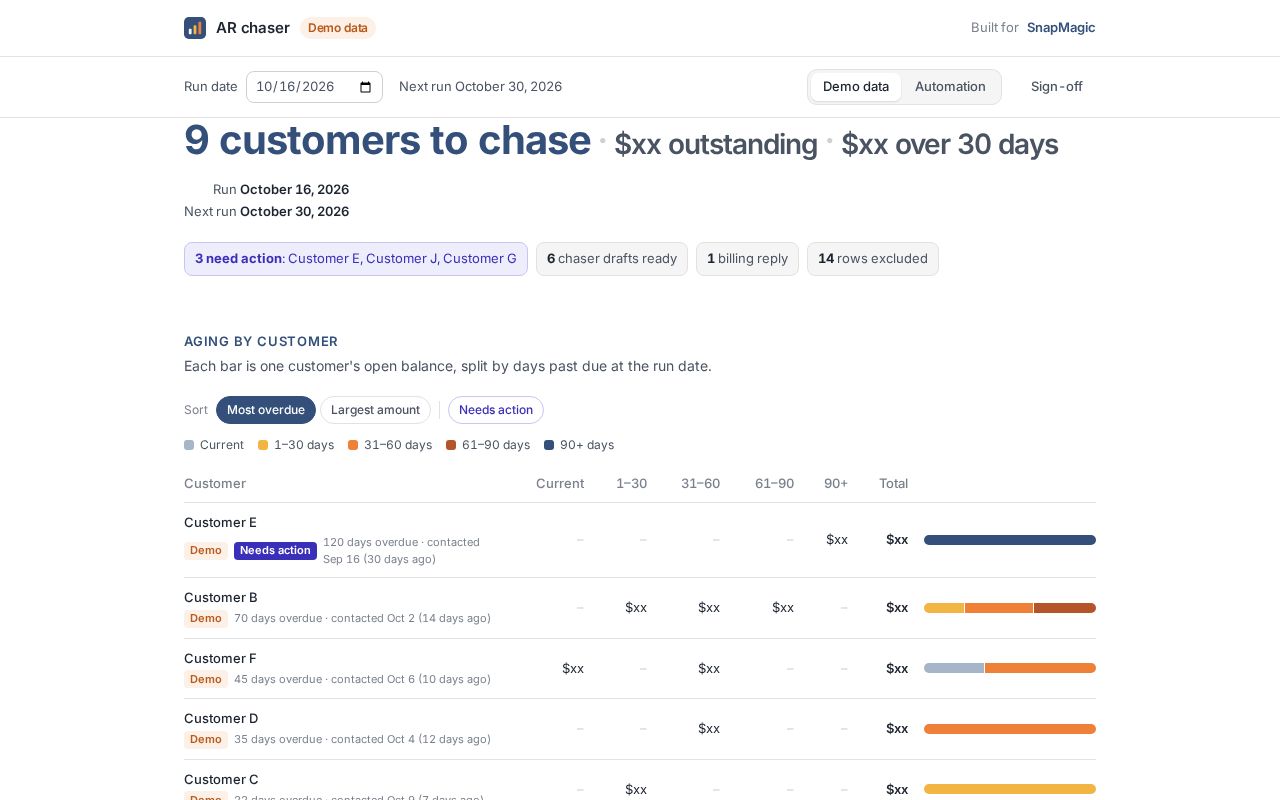
Task: Open the 1 billing reply chip
Action: tap(748, 259)
